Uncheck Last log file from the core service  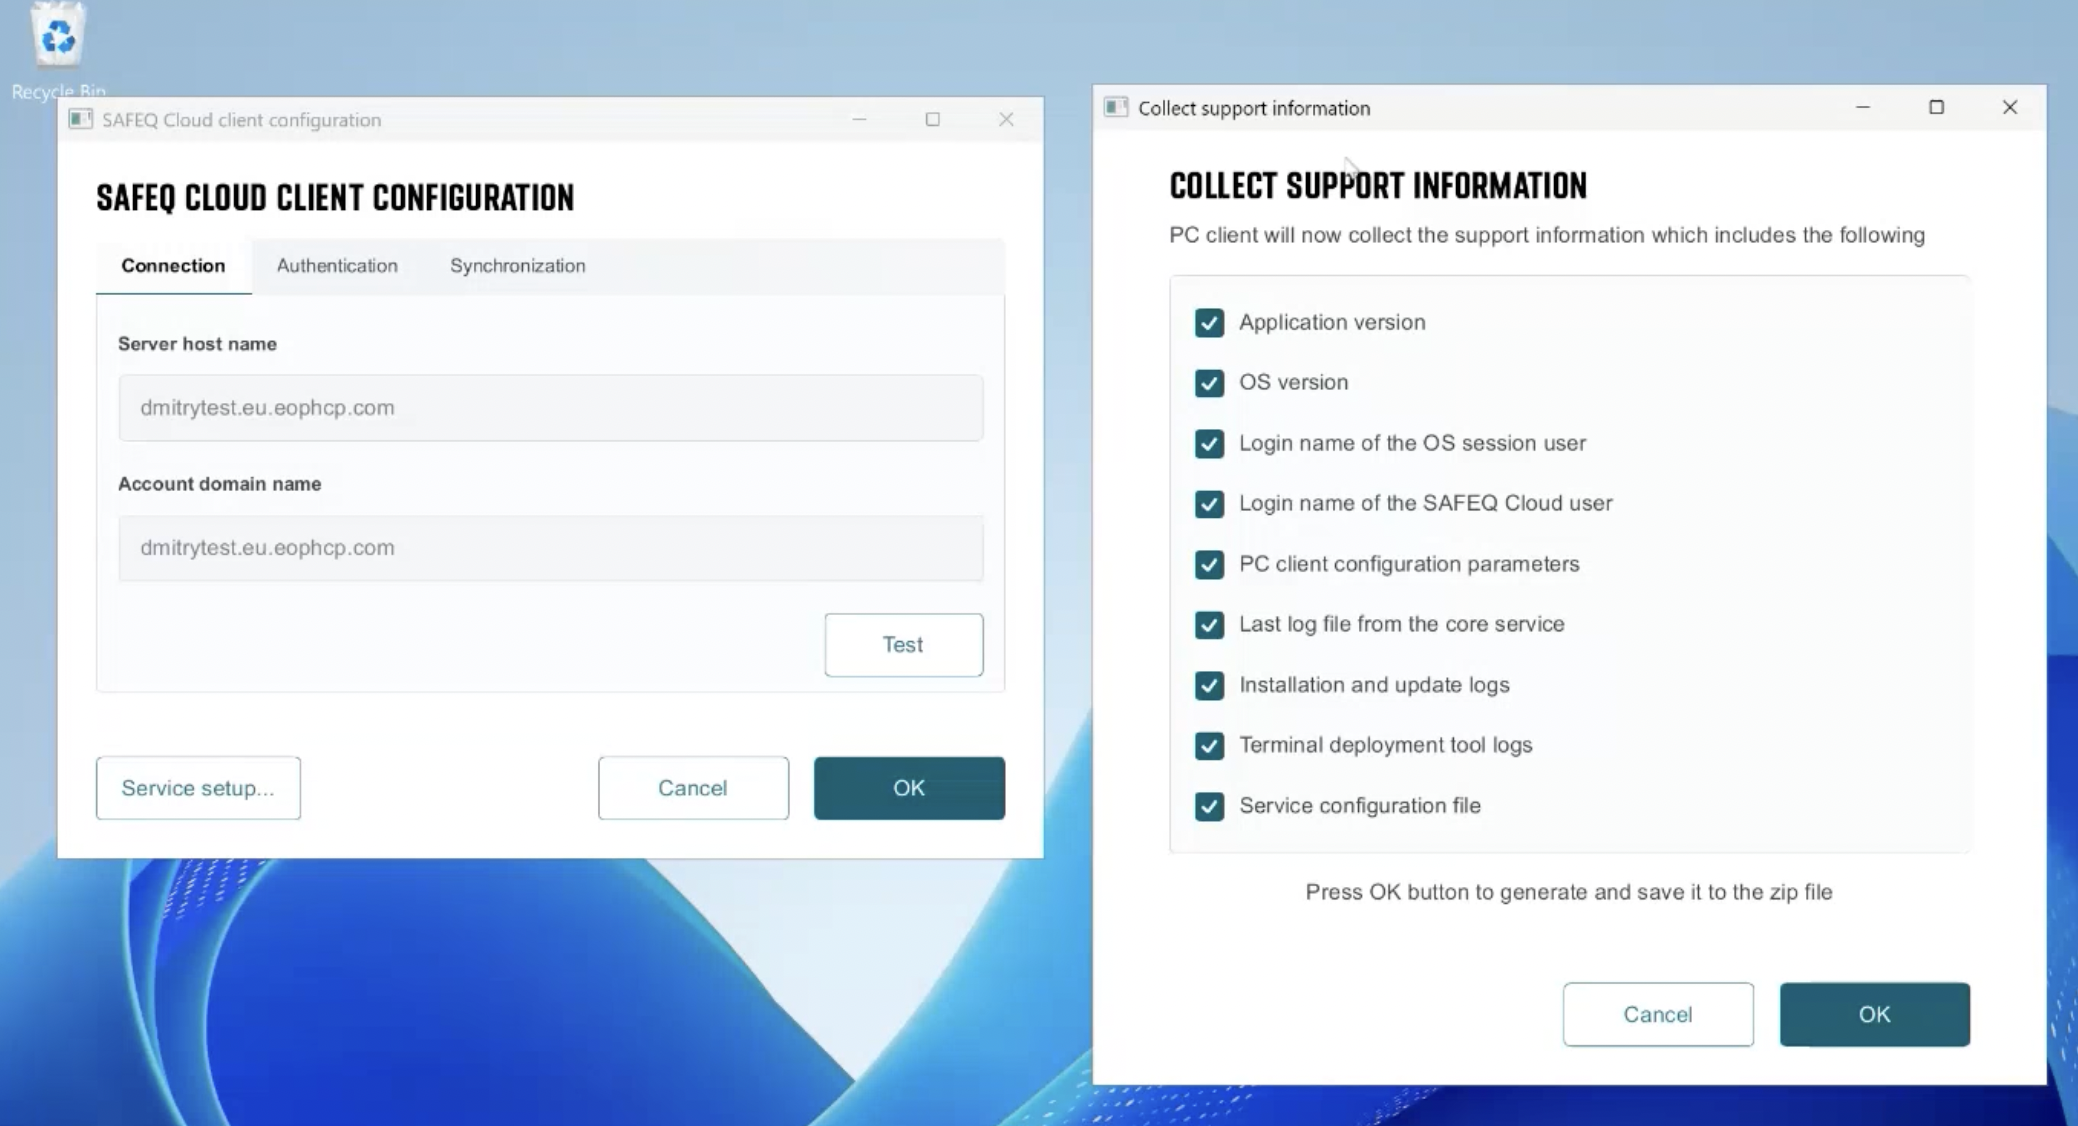(1209, 625)
